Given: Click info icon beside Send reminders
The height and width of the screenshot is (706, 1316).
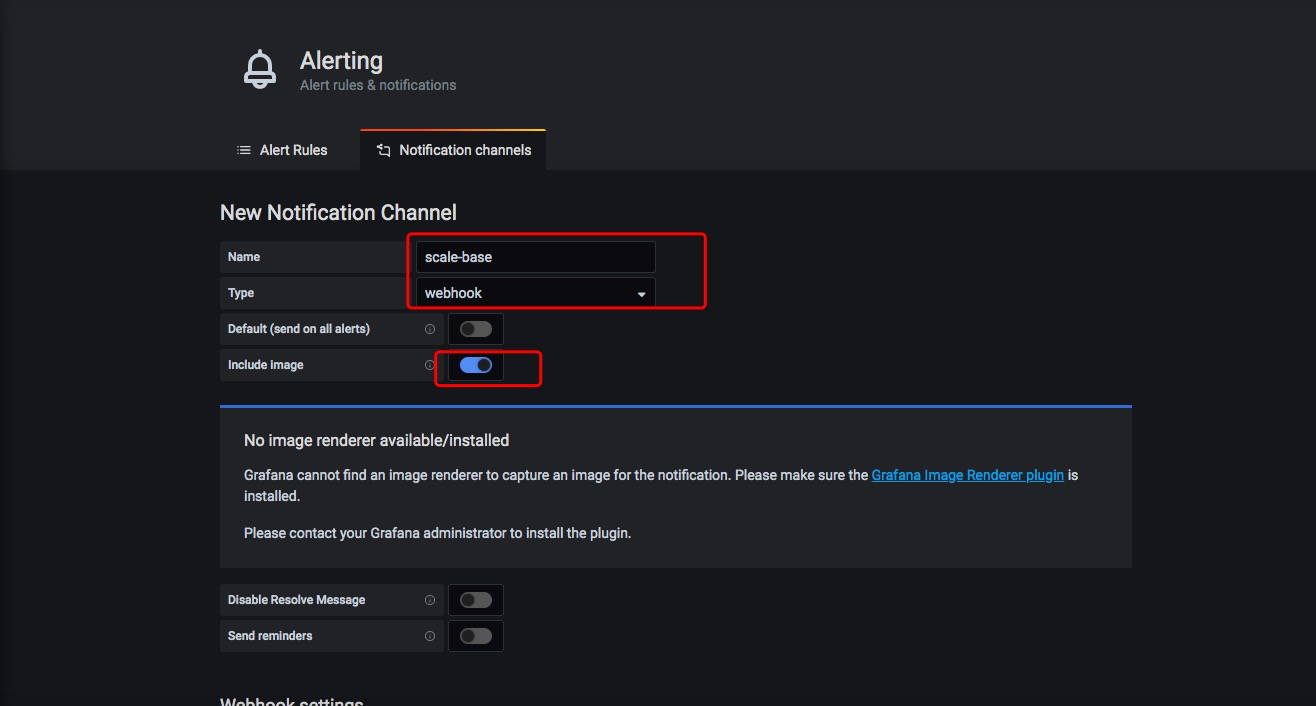Looking at the screenshot, I should tap(430, 636).
